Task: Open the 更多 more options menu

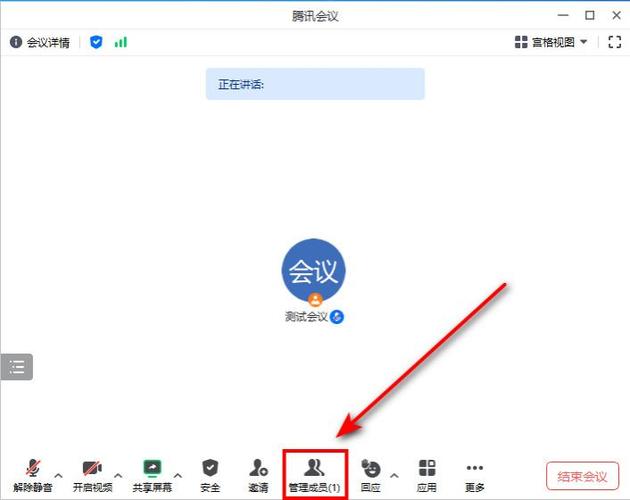Action: pos(475,477)
